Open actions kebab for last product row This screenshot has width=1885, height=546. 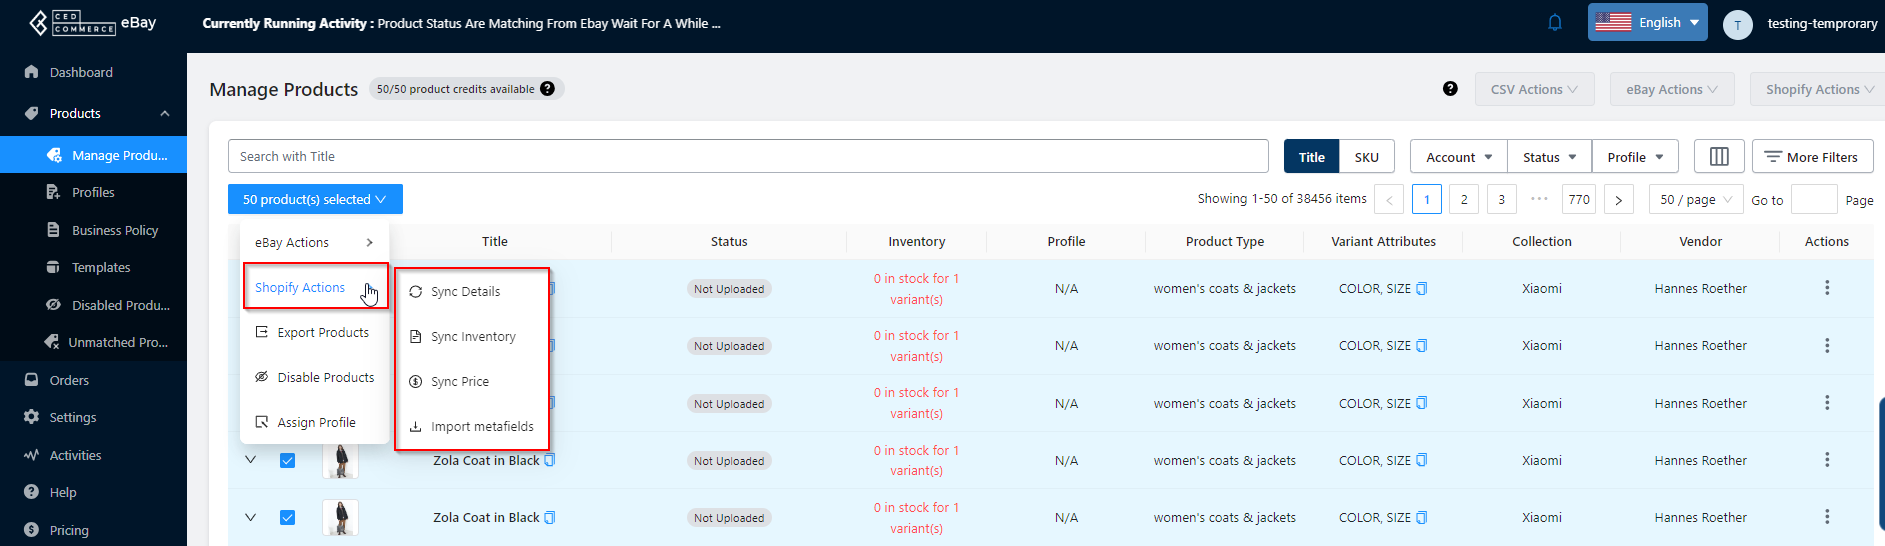click(x=1827, y=517)
